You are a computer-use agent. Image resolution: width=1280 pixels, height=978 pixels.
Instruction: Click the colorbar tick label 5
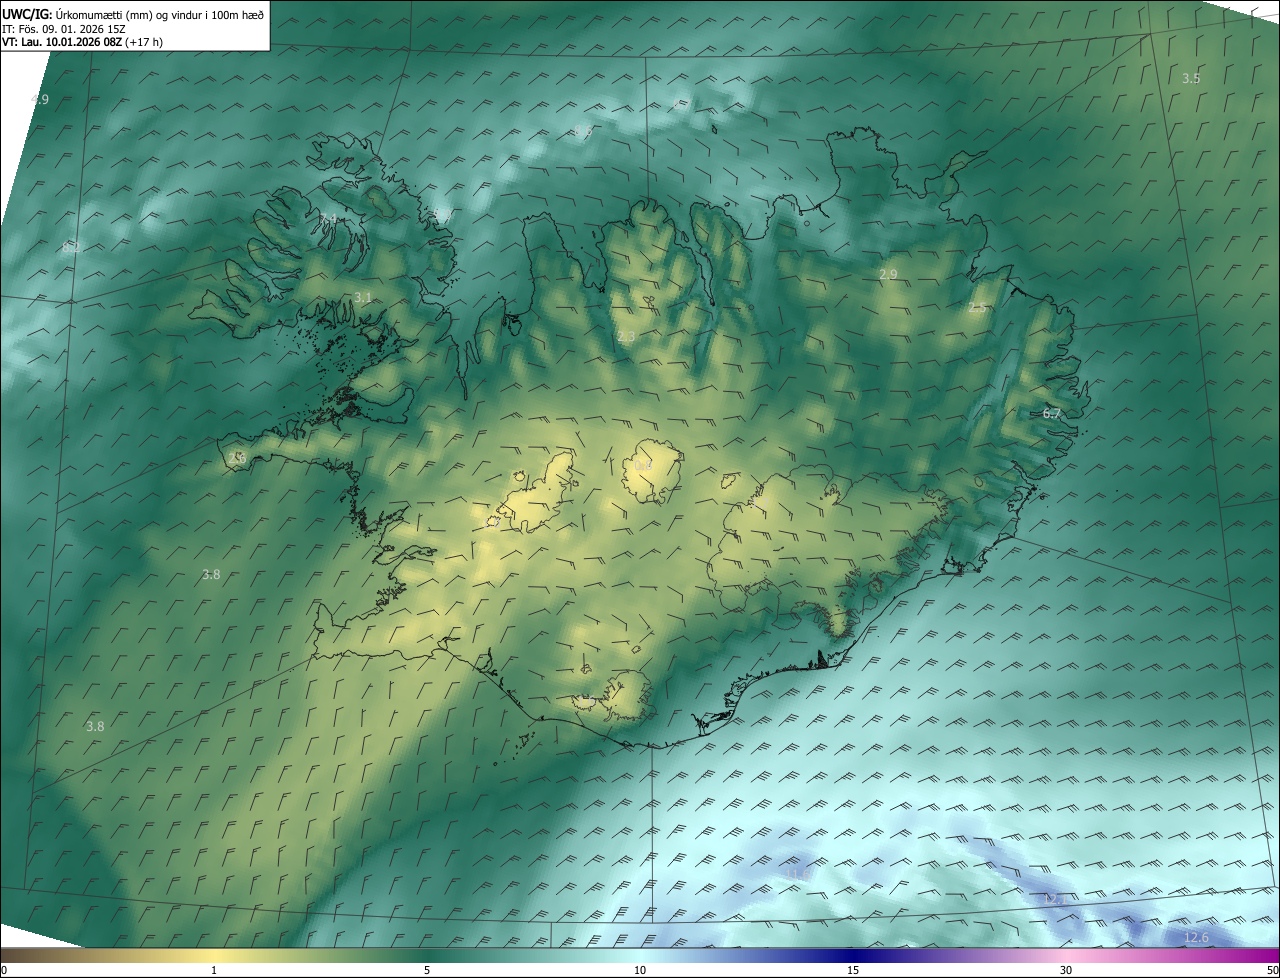pos(427,970)
